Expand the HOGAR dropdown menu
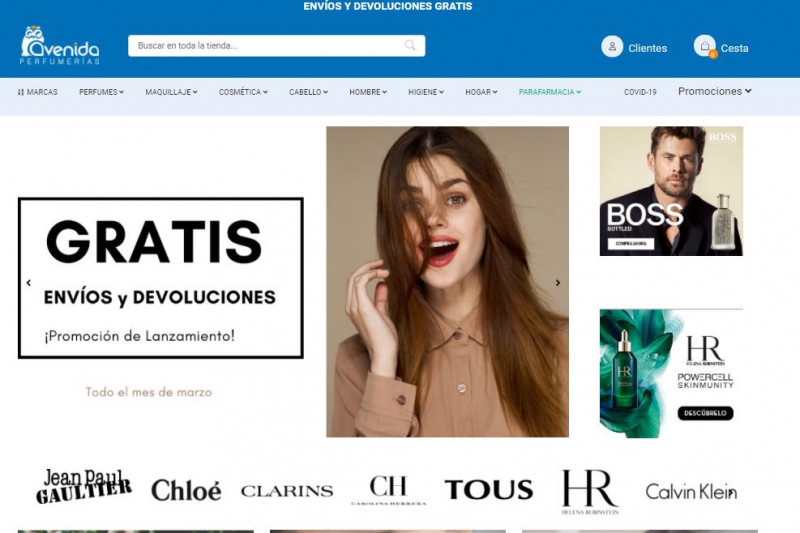This screenshot has height=533, width=800. tap(481, 92)
